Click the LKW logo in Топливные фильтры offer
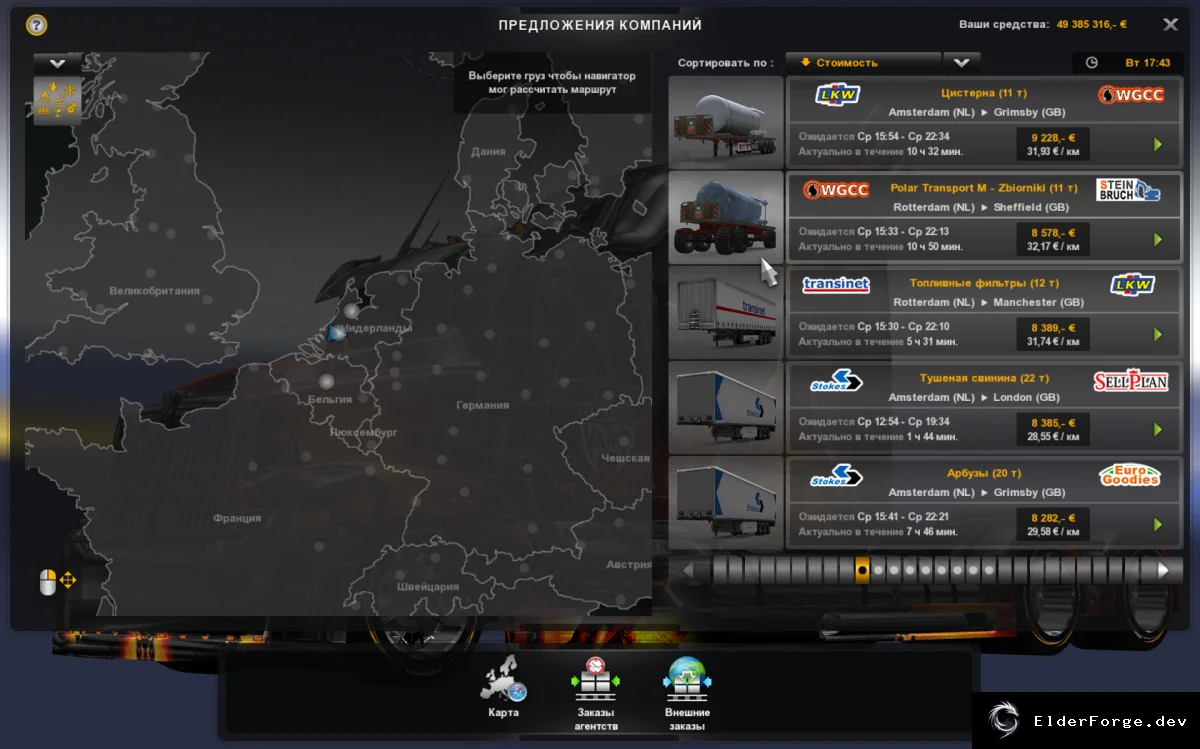Viewport: 1200px width, 749px height. tap(1132, 285)
